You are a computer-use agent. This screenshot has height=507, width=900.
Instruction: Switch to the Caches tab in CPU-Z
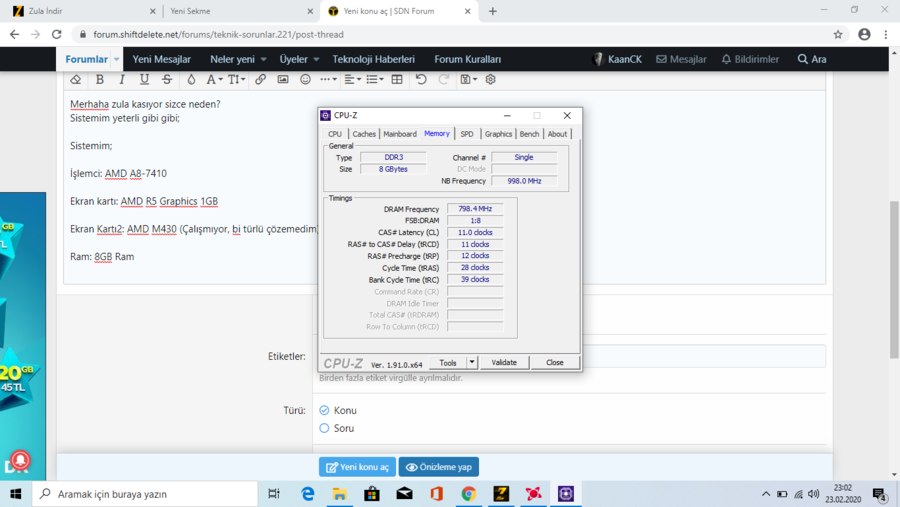pos(364,134)
